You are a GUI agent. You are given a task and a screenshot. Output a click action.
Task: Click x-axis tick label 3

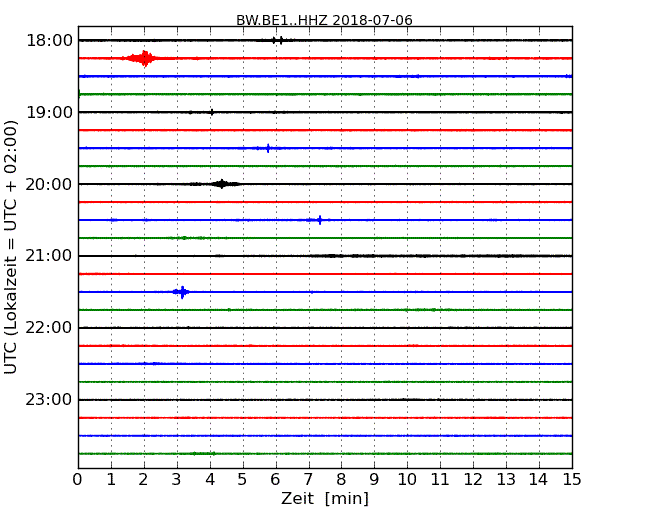tap(177, 479)
